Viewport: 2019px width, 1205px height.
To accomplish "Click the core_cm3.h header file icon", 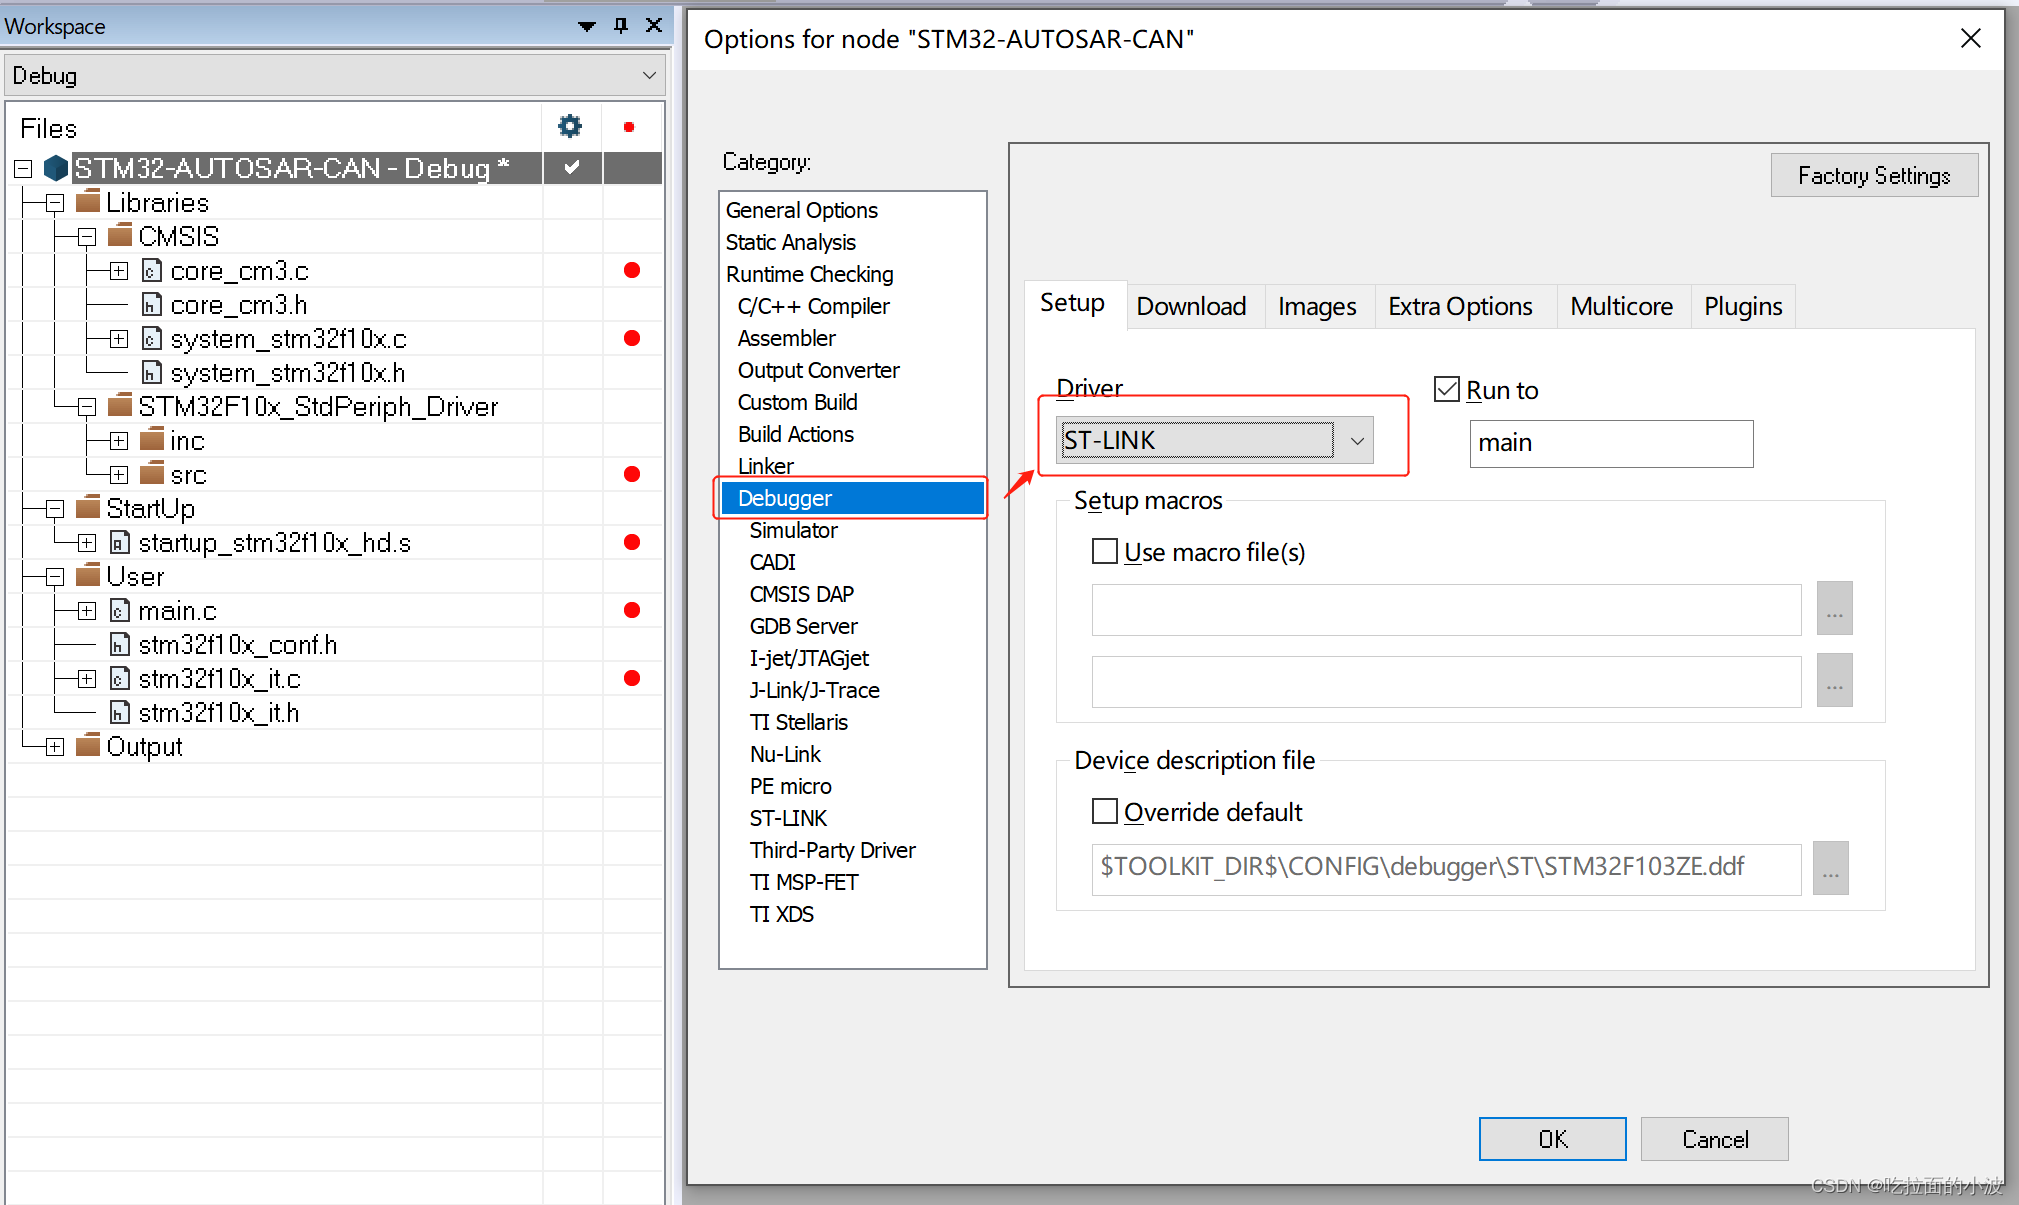I will click(152, 304).
